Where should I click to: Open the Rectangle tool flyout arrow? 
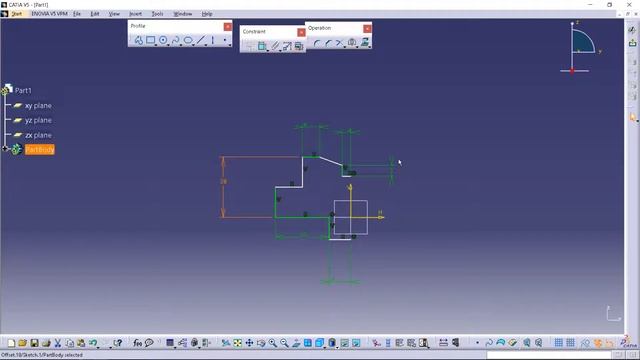coord(156,44)
